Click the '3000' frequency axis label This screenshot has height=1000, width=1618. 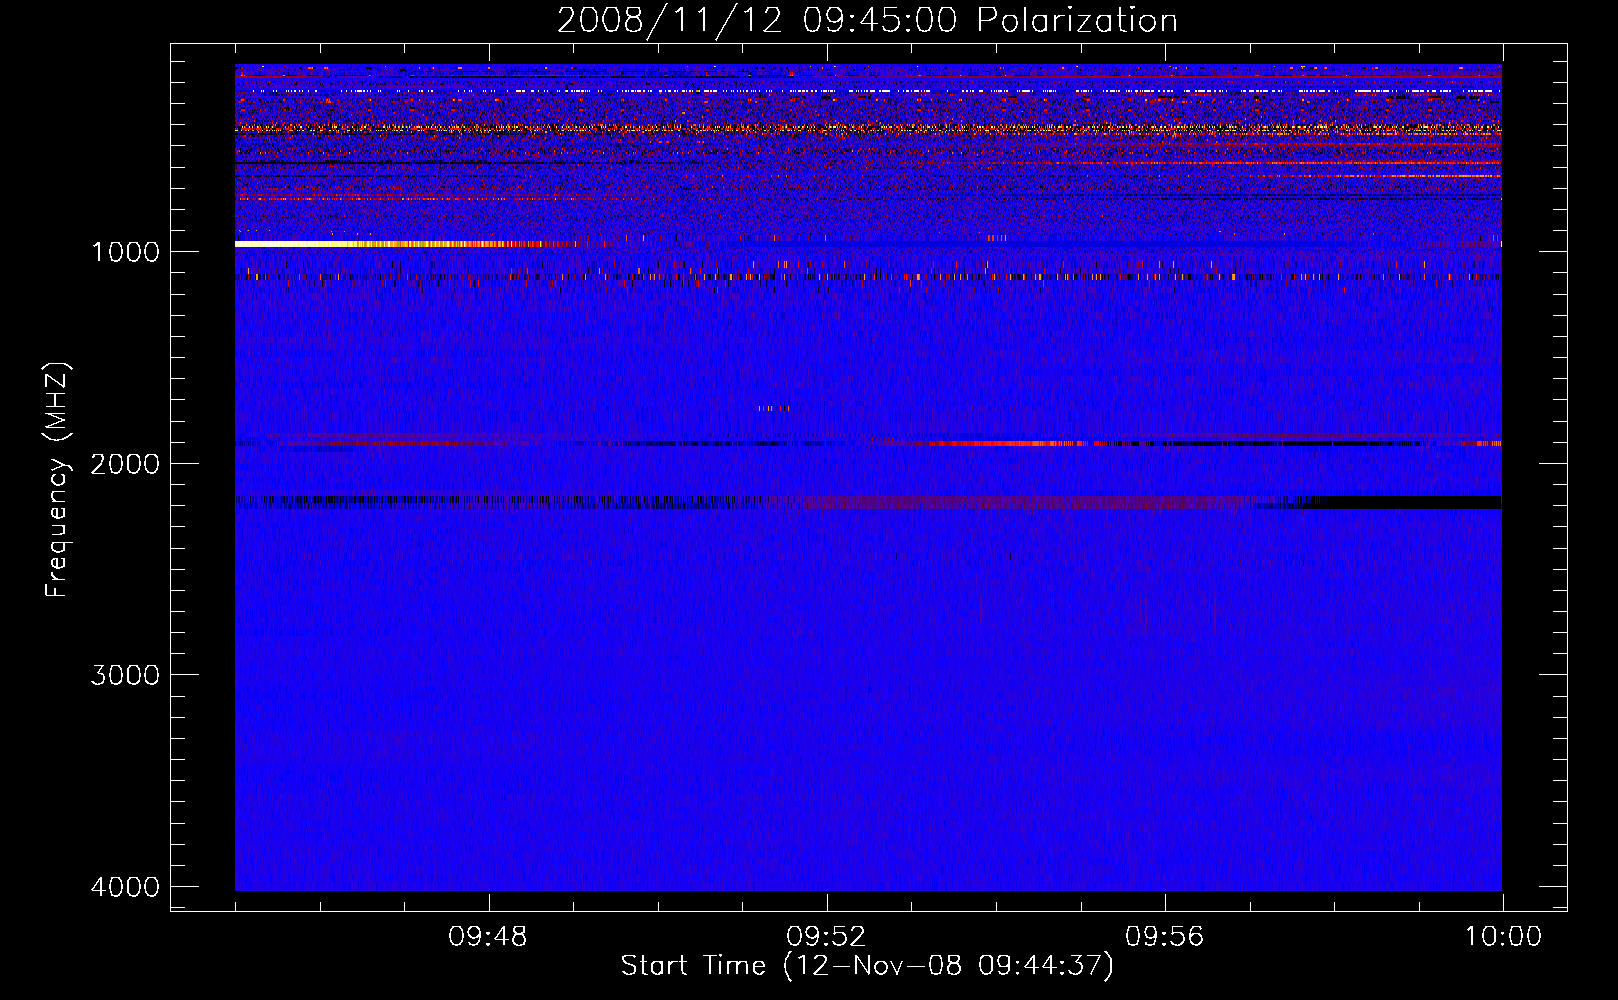[125, 675]
